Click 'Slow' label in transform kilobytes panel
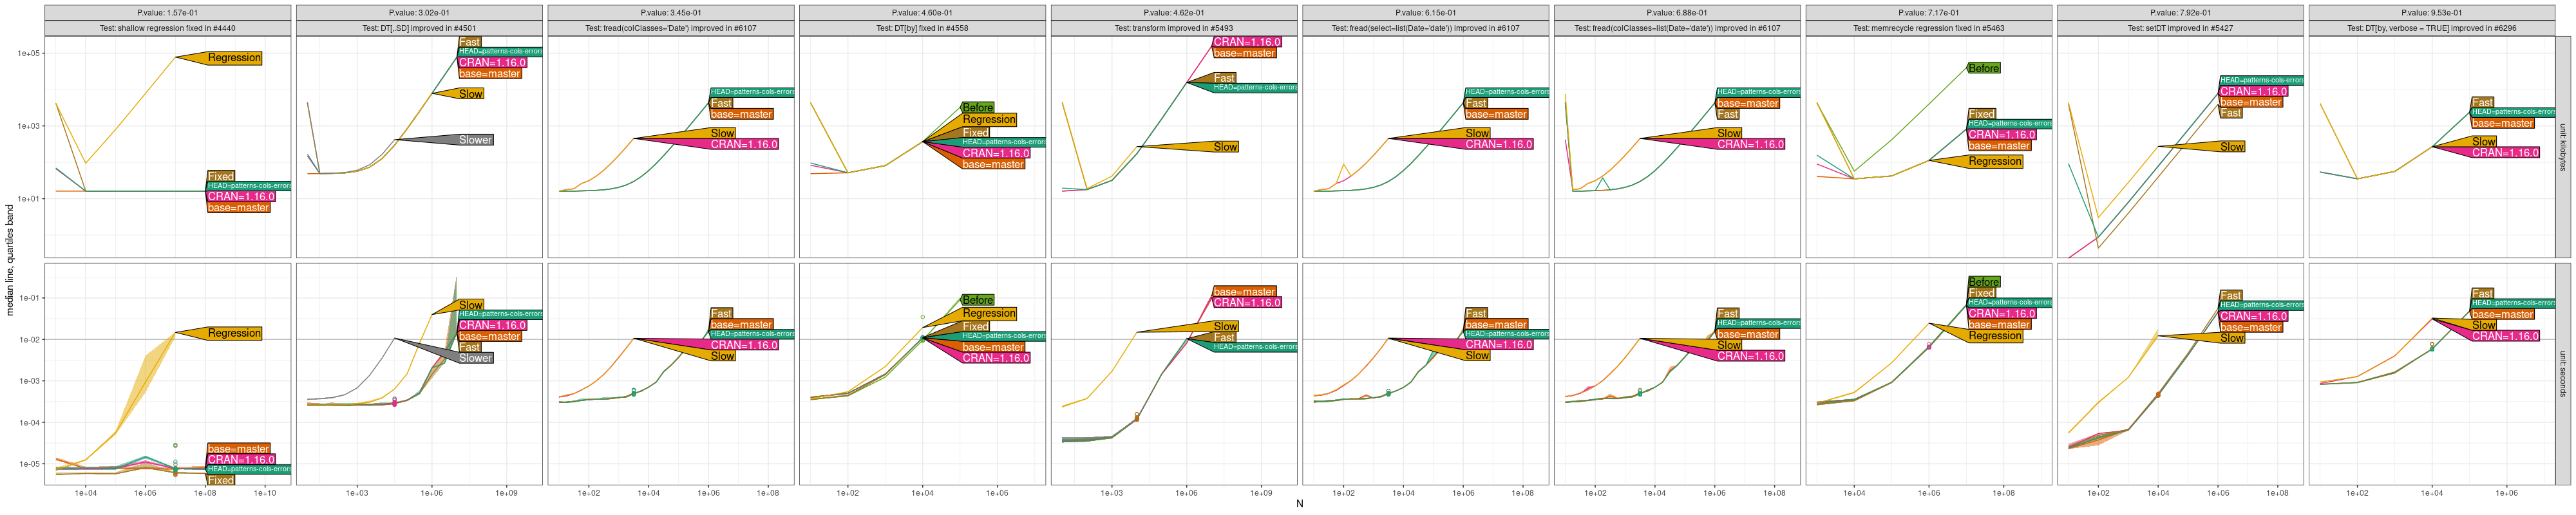2576x515 pixels. [x=1226, y=147]
